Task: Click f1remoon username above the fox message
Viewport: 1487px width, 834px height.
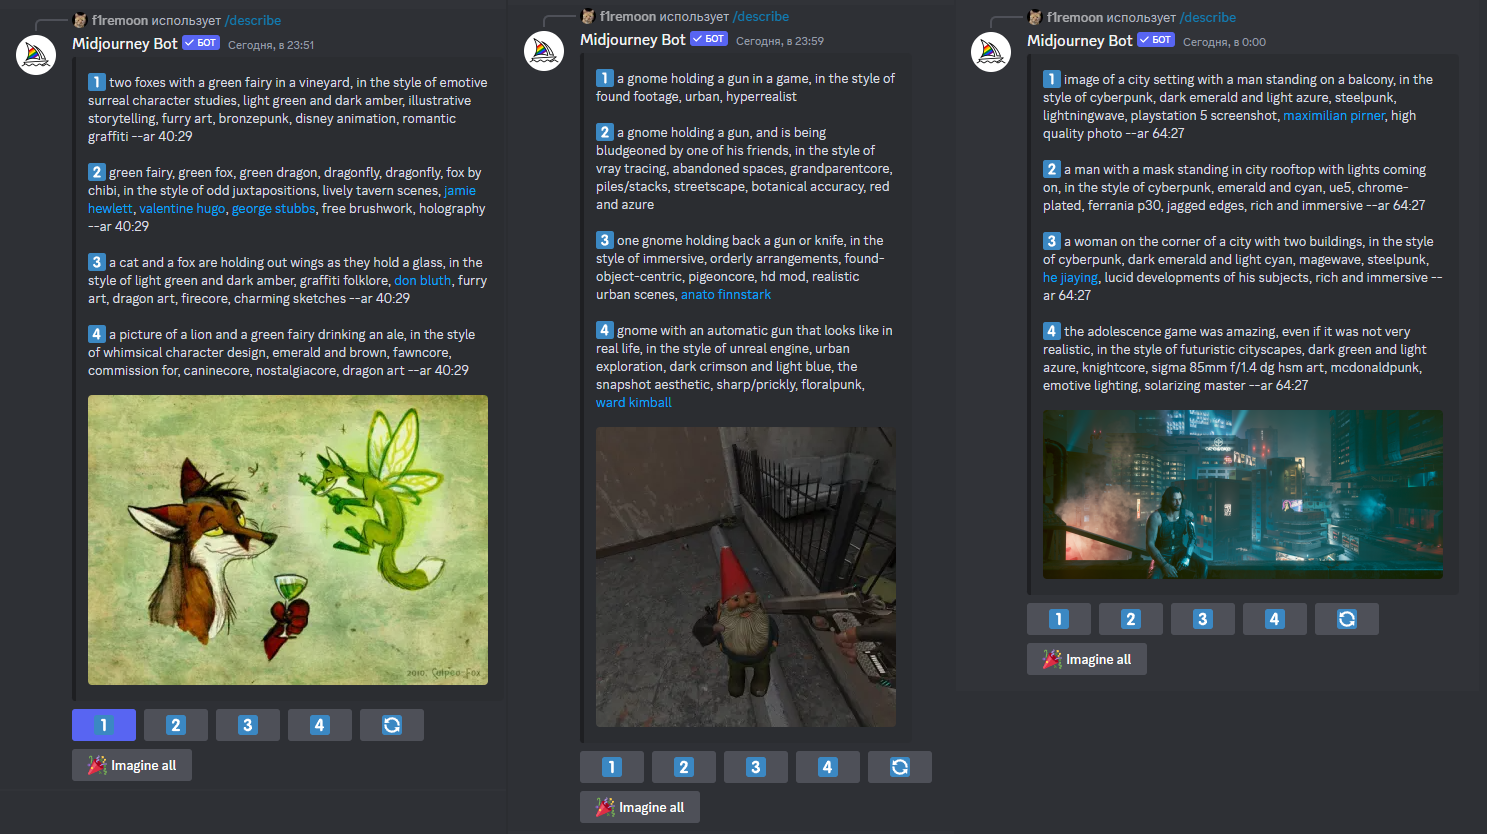Action: click(x=119, y=20)
